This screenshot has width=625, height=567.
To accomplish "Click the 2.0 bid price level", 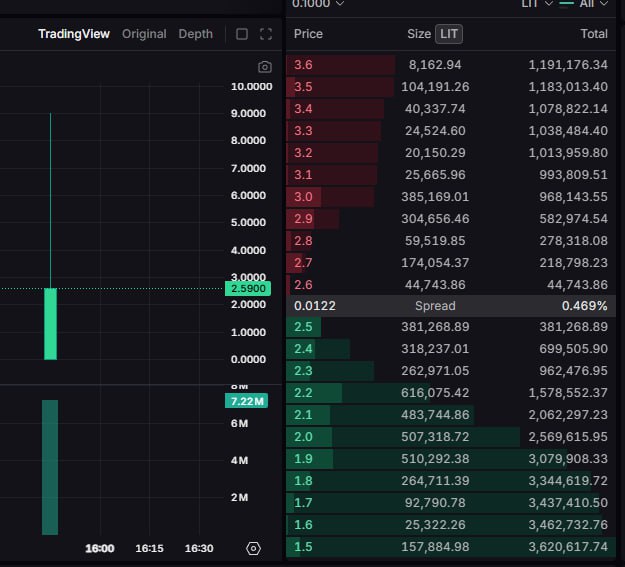I will pos(303,437).
